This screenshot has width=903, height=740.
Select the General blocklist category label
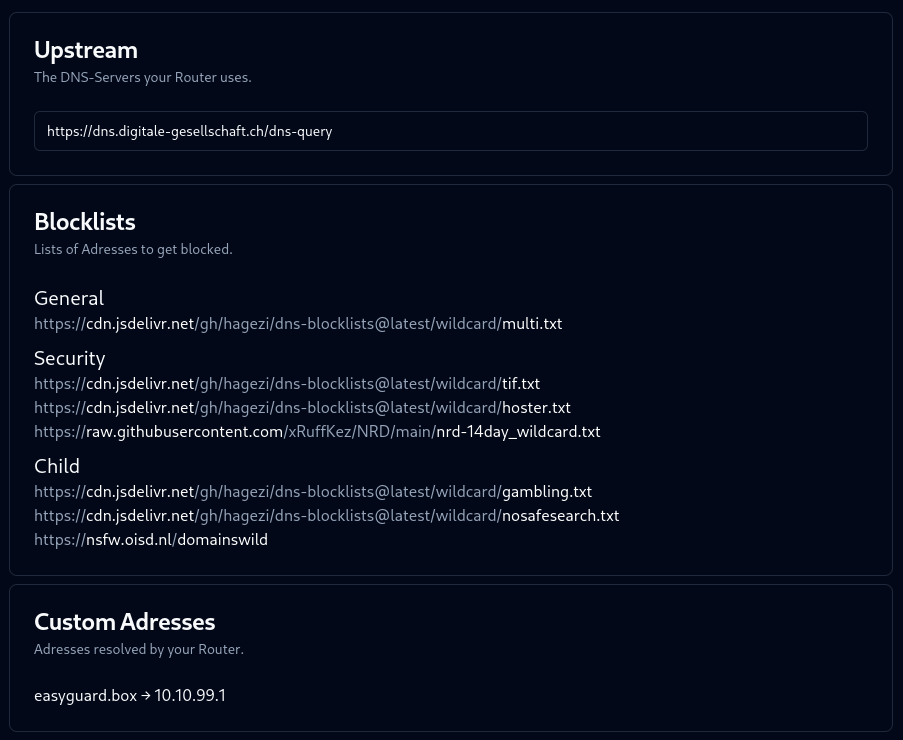pyautogui.click(x=69, y=298)
